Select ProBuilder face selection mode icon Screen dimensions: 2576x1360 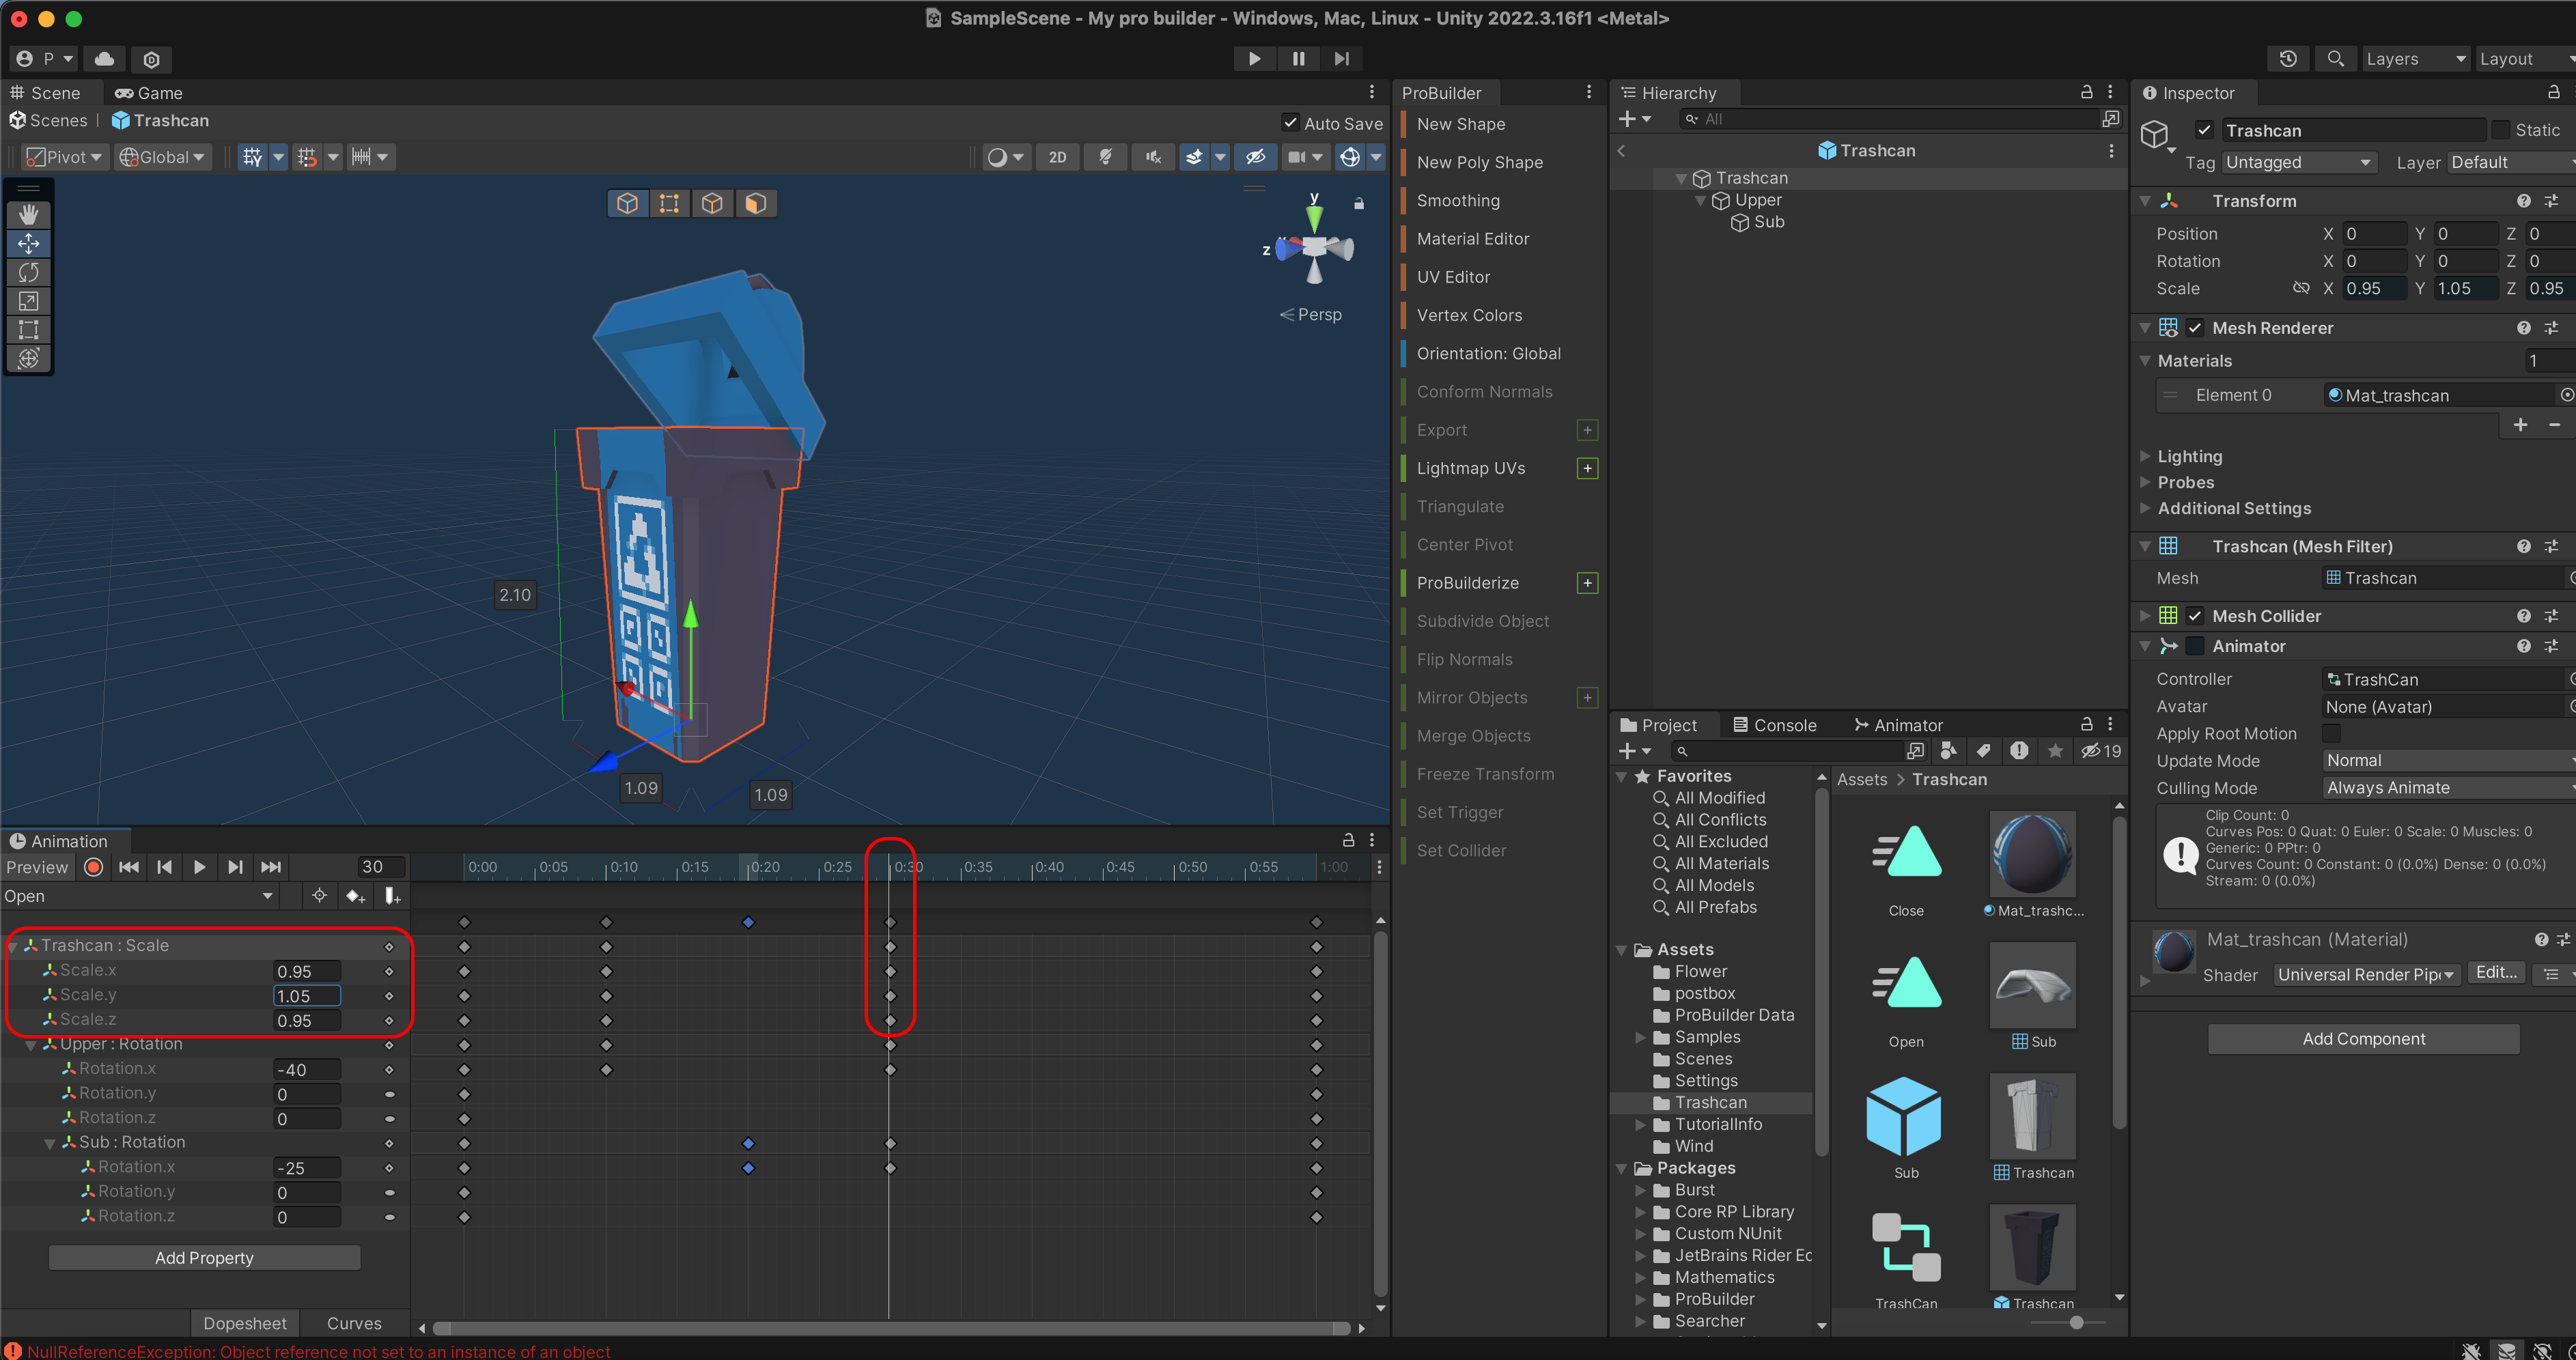pos(756,203)
